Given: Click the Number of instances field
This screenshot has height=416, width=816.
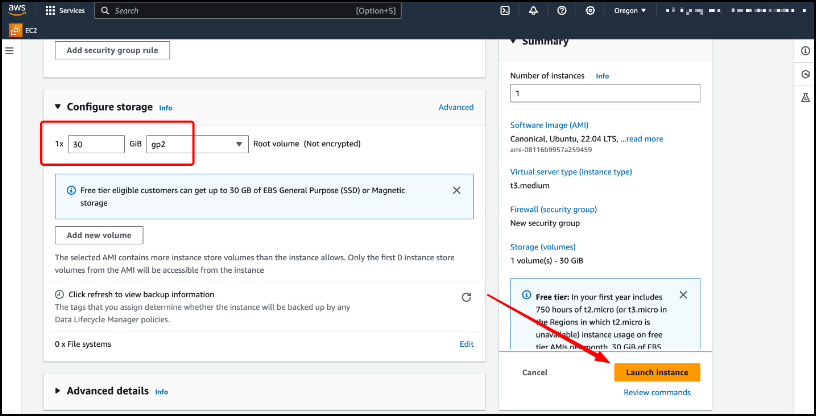Looking at the screenshot, I should click(x=605, y=93).
